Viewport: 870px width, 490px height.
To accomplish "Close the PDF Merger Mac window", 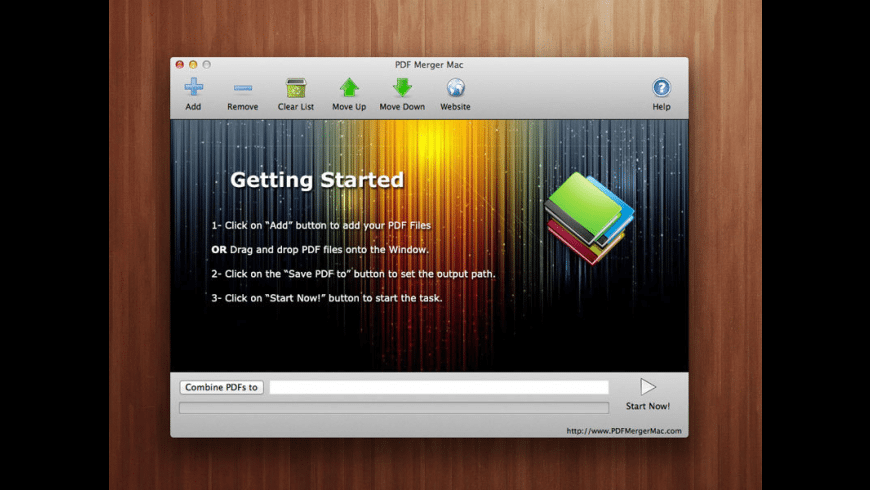I will (180, 65).
